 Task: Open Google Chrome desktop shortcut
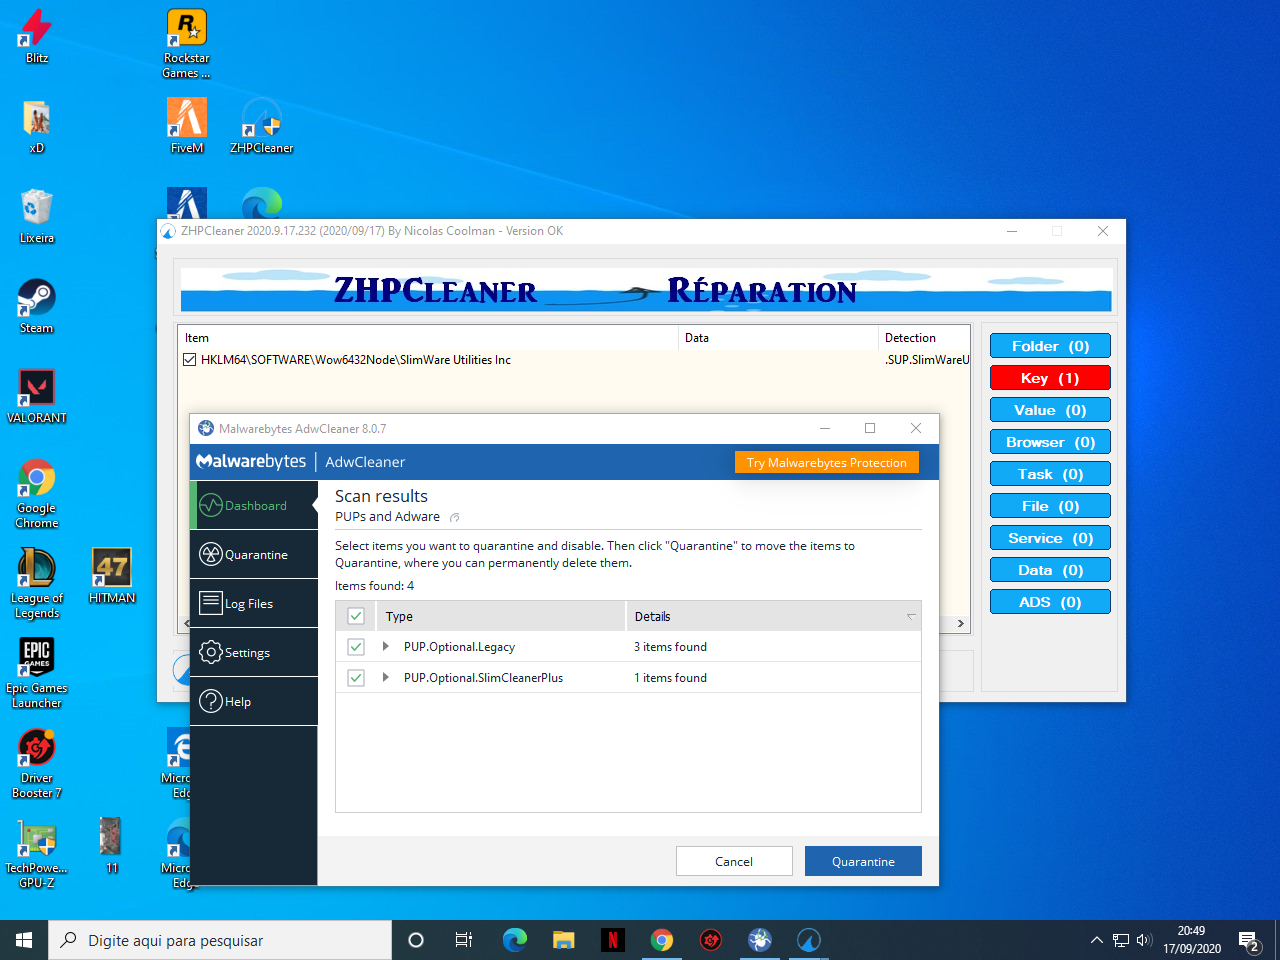36,493
